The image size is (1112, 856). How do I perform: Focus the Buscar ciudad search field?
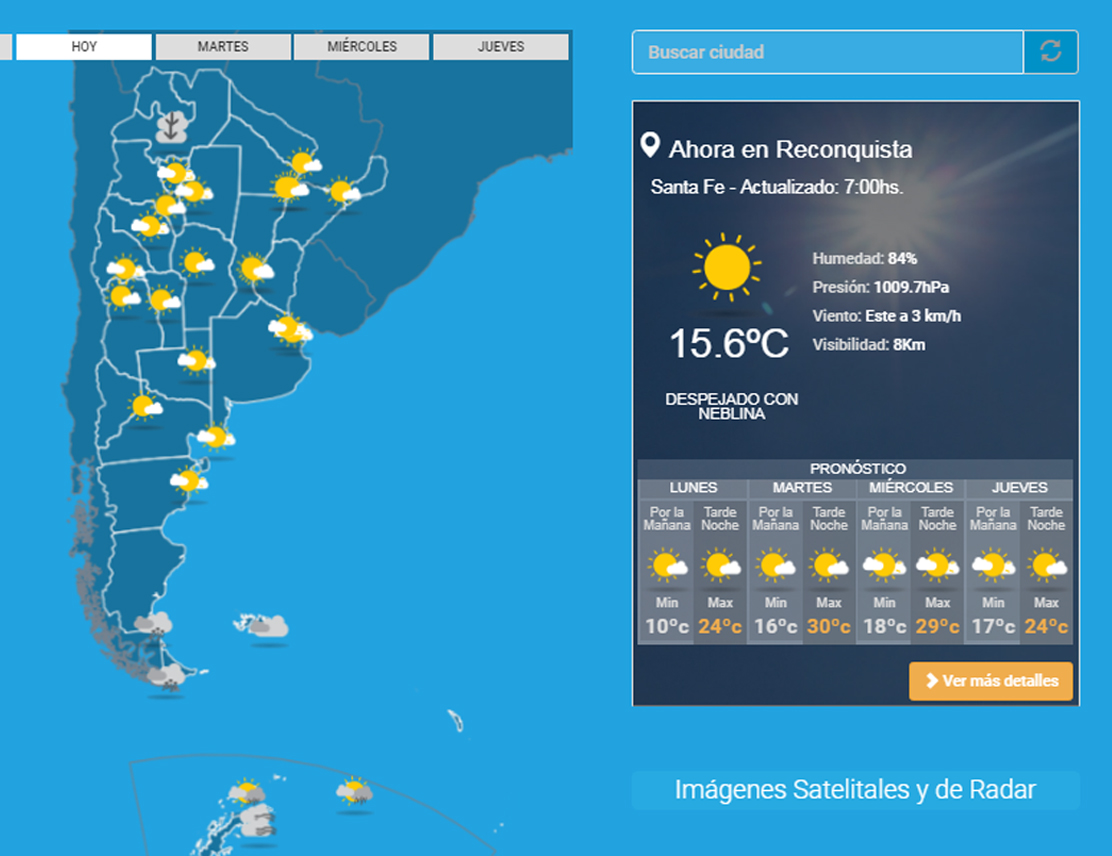click(x=827, y=52)
